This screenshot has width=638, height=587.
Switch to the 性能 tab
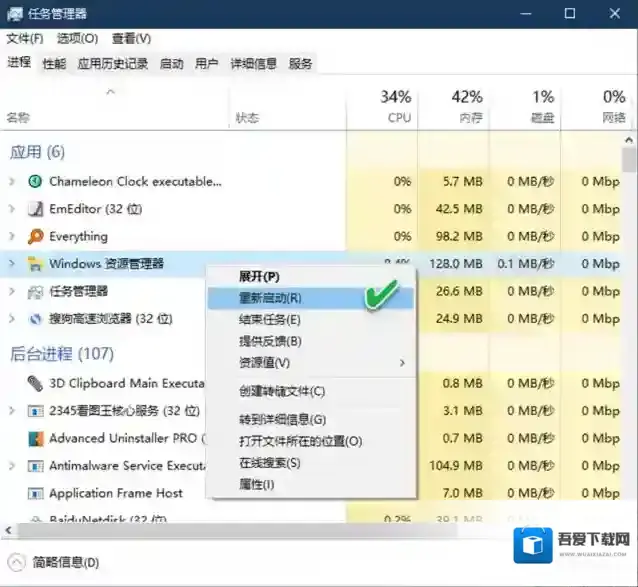point(54,64)
